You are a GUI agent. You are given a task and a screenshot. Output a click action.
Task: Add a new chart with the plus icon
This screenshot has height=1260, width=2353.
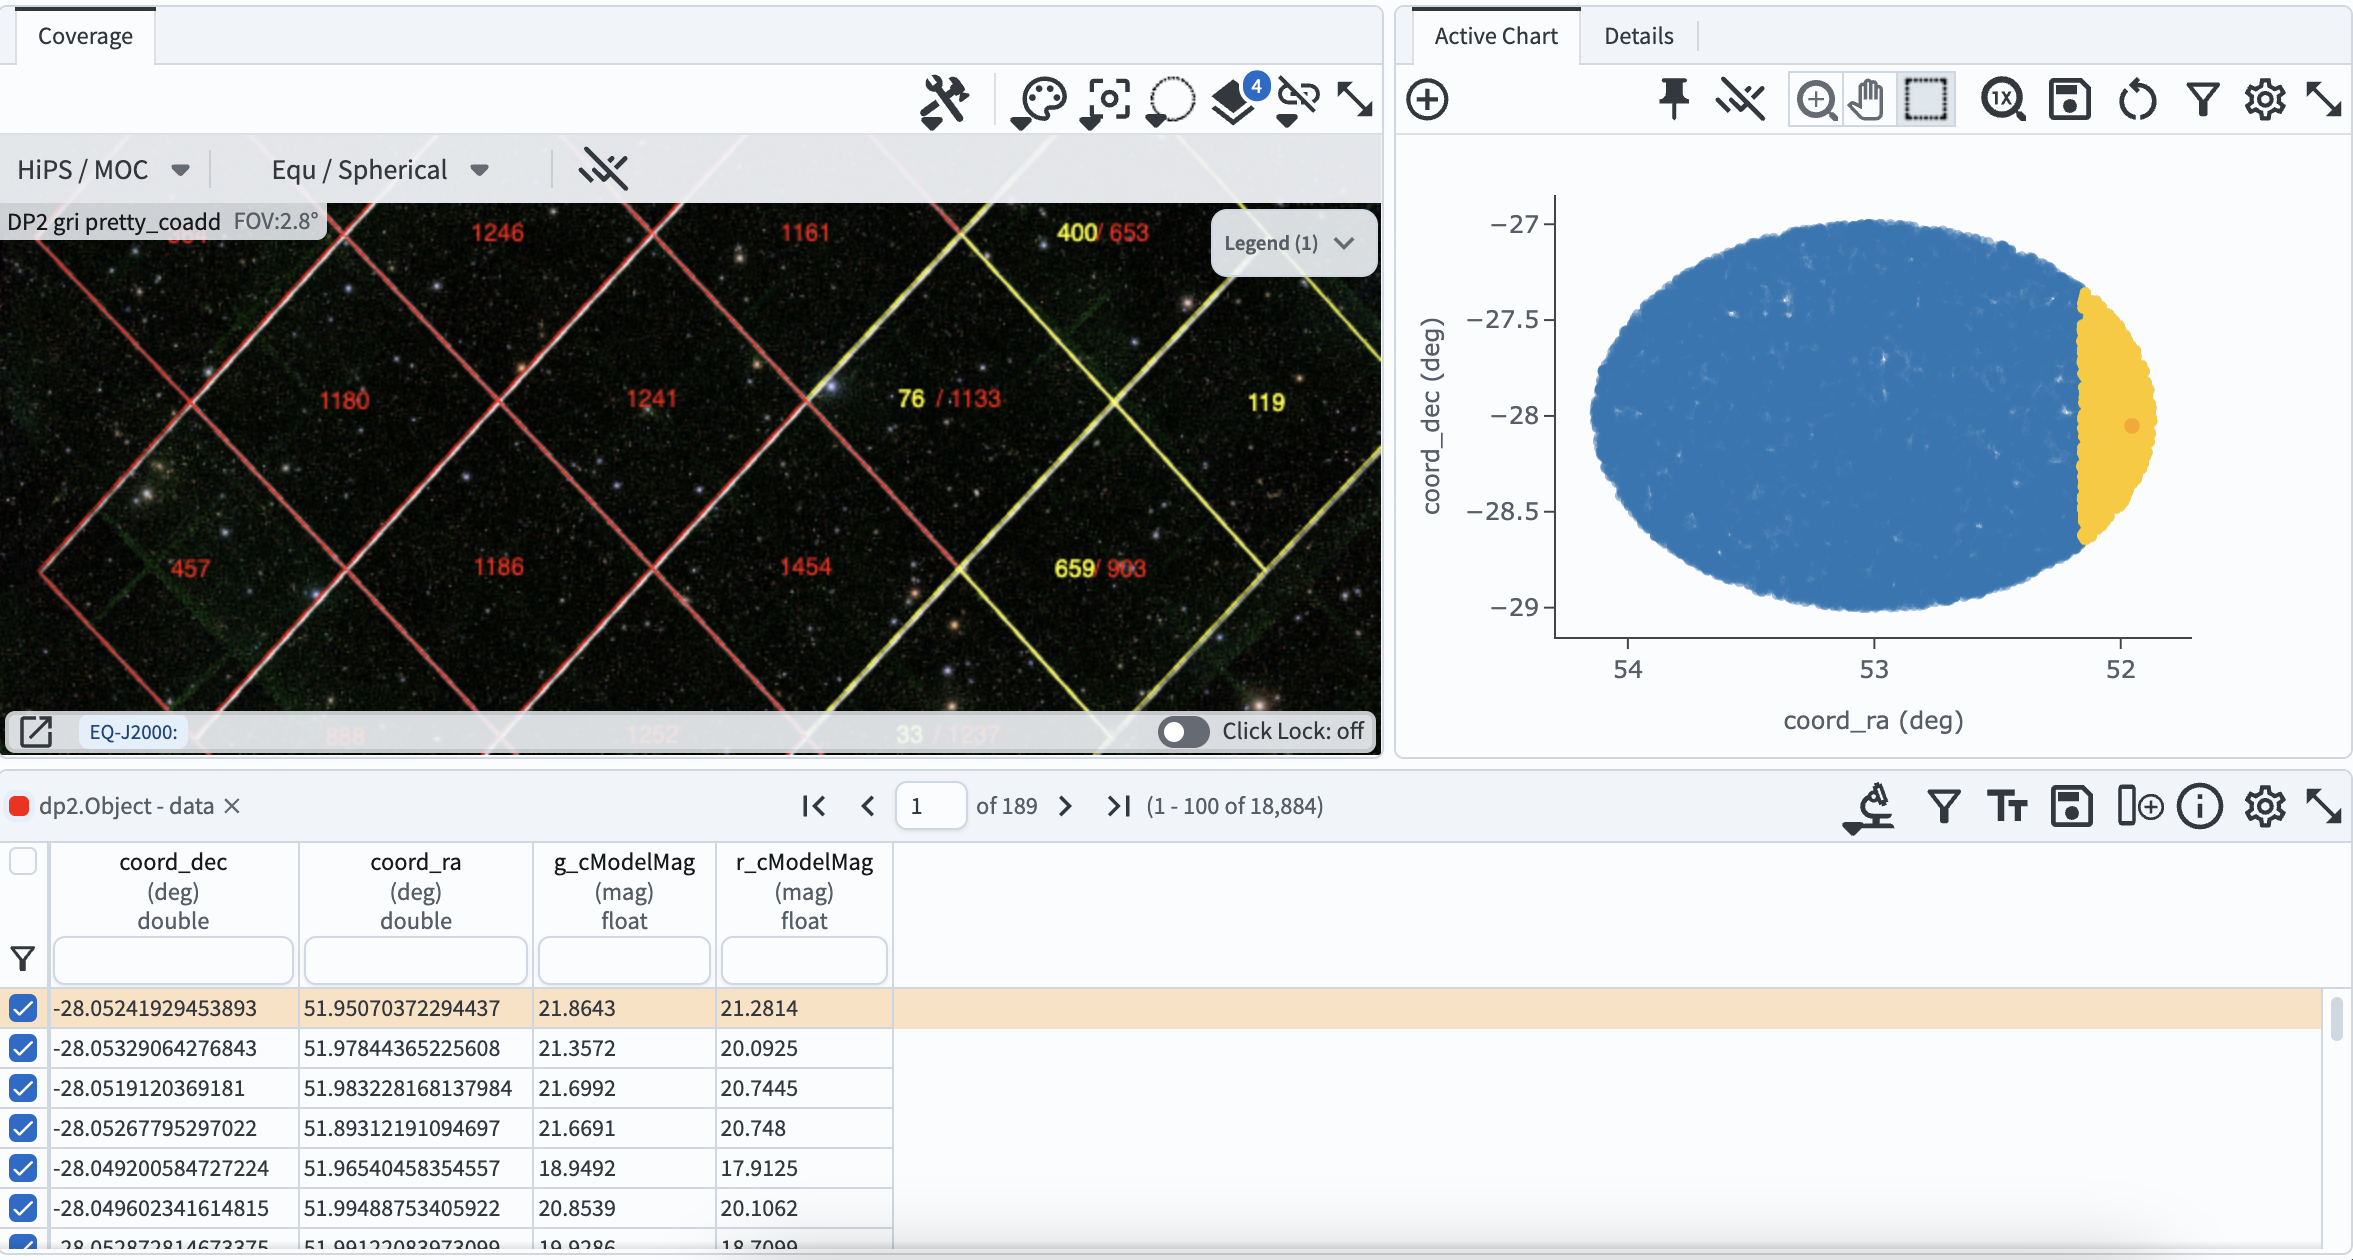click(1427, 100)
